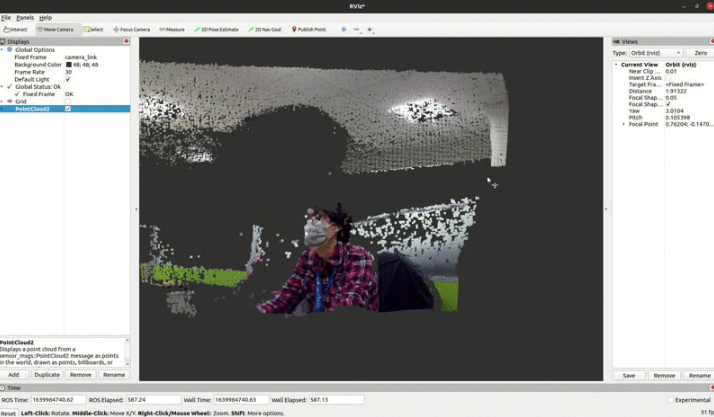Click the minus remove-tool icon
The width and height of the screenshot is (714, 417).
point(357,30)
